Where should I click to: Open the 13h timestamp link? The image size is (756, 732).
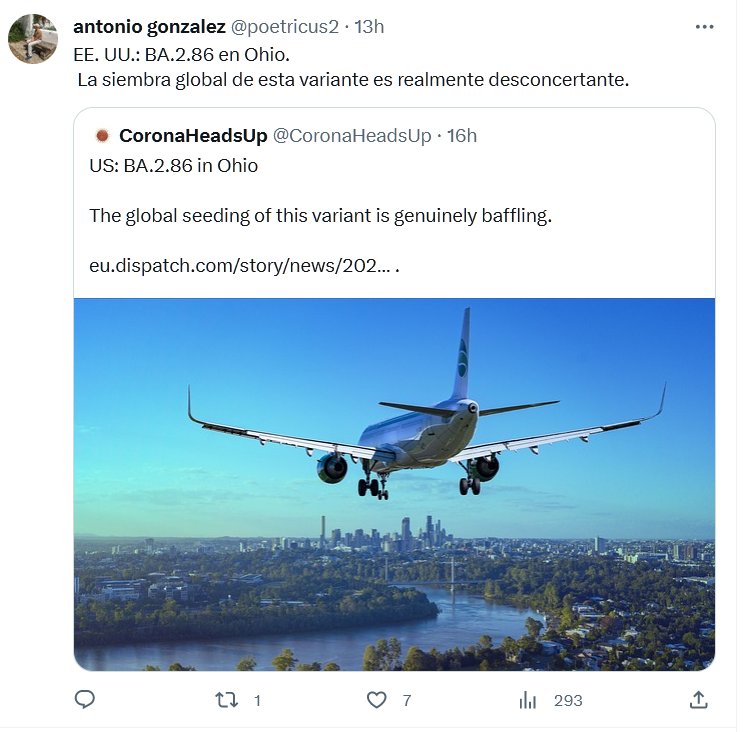pos(368,27)
